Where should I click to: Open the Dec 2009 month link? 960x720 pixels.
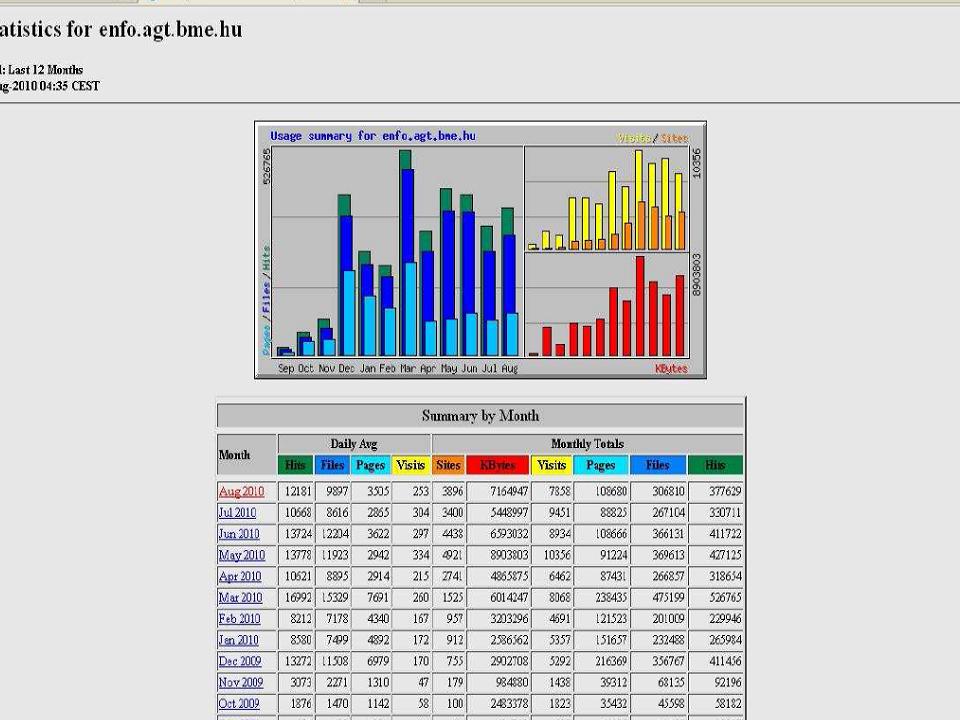point(240,661)
